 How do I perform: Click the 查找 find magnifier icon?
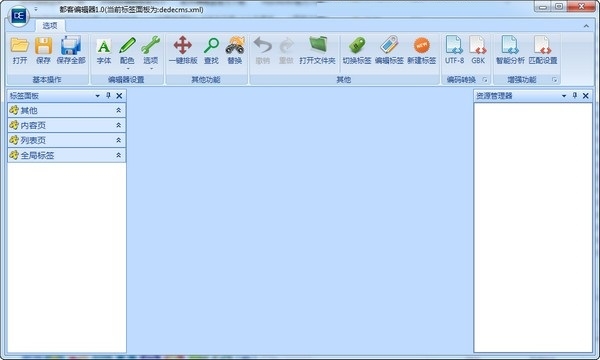point(211,46)
